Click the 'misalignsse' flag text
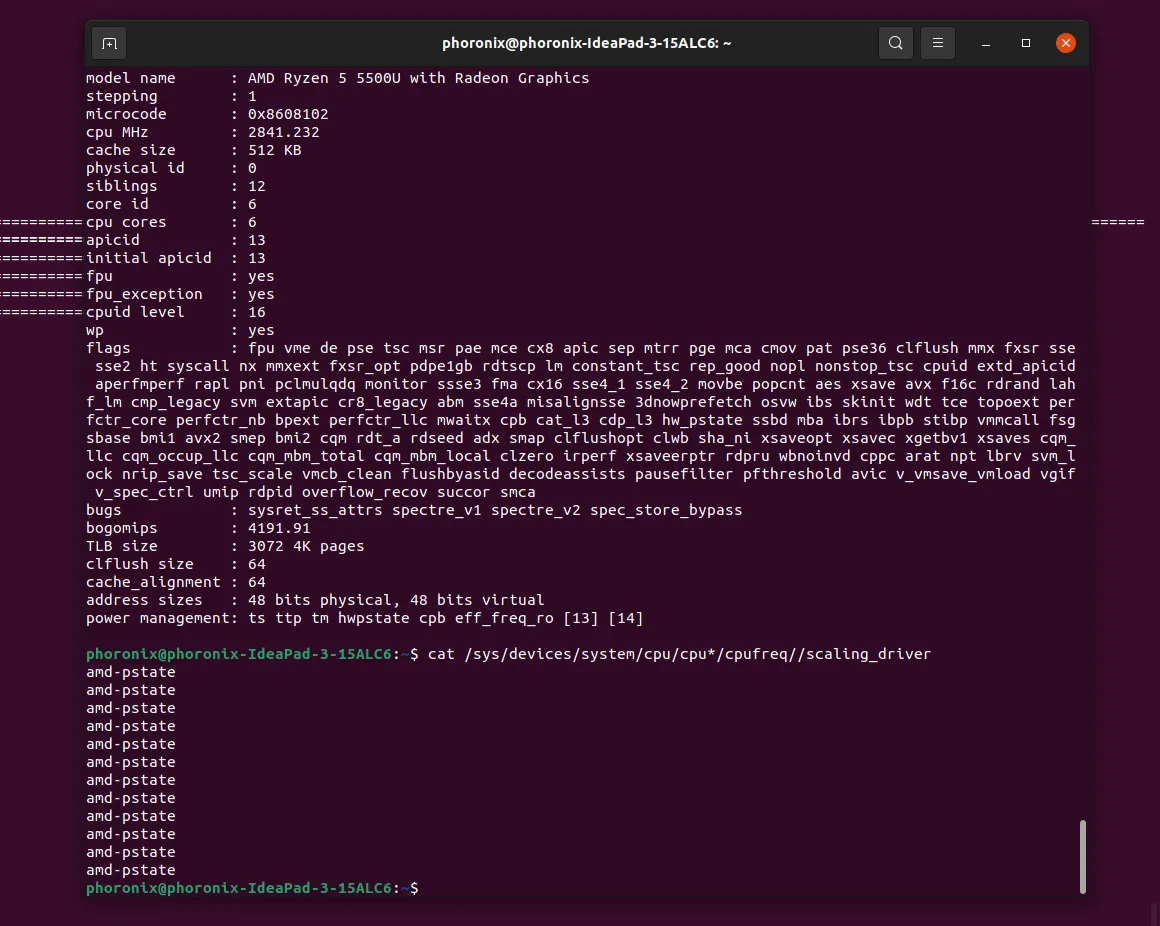This screenshot has height=926, width=1160. pyautogui.click(x=576, y=402)
